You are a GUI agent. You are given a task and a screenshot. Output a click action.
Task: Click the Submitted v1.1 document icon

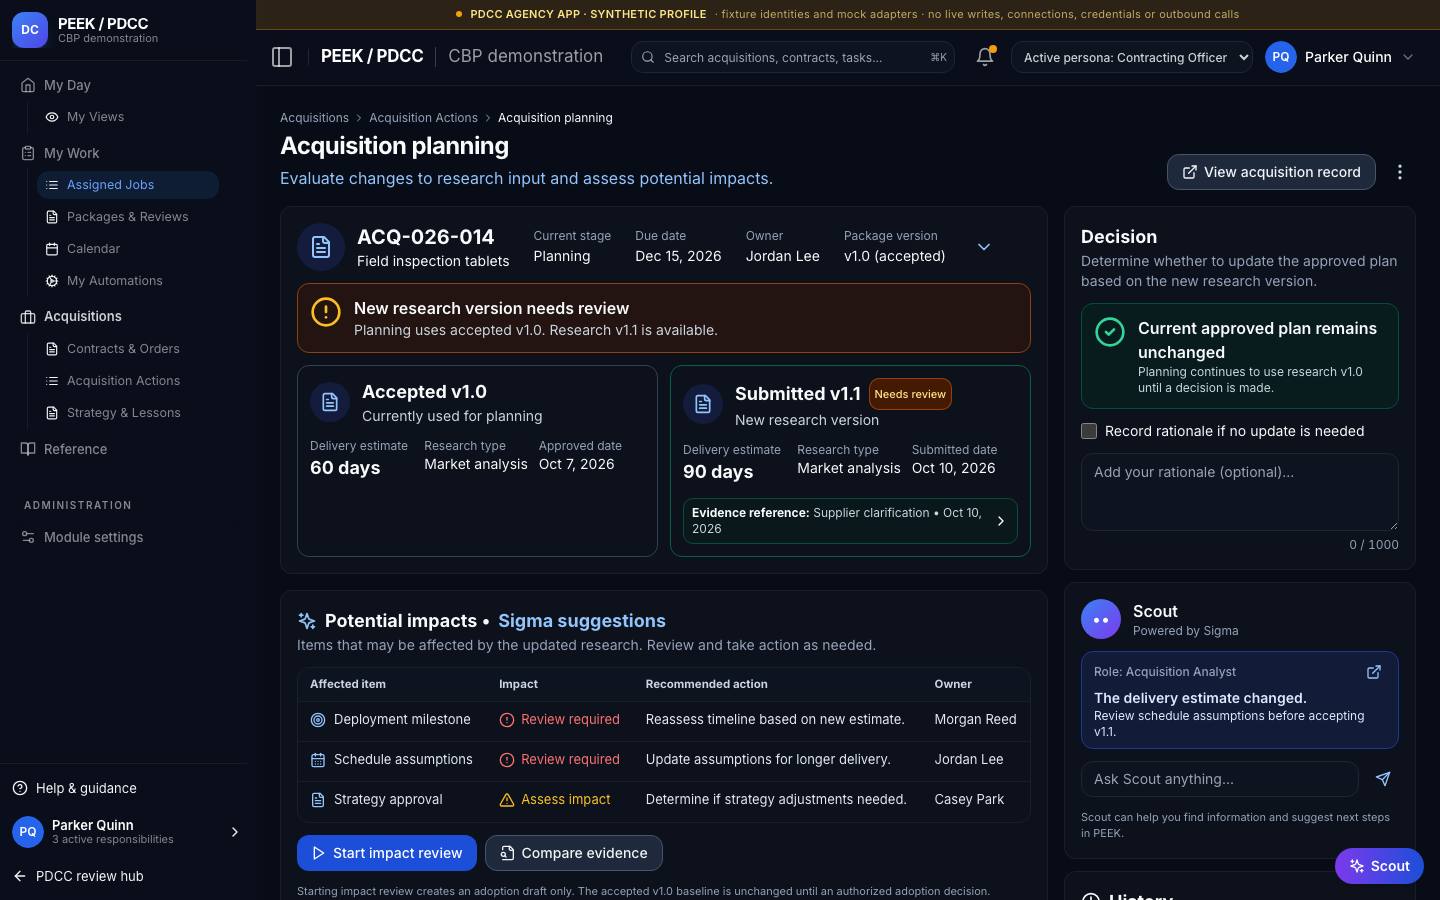pos(703,404)
